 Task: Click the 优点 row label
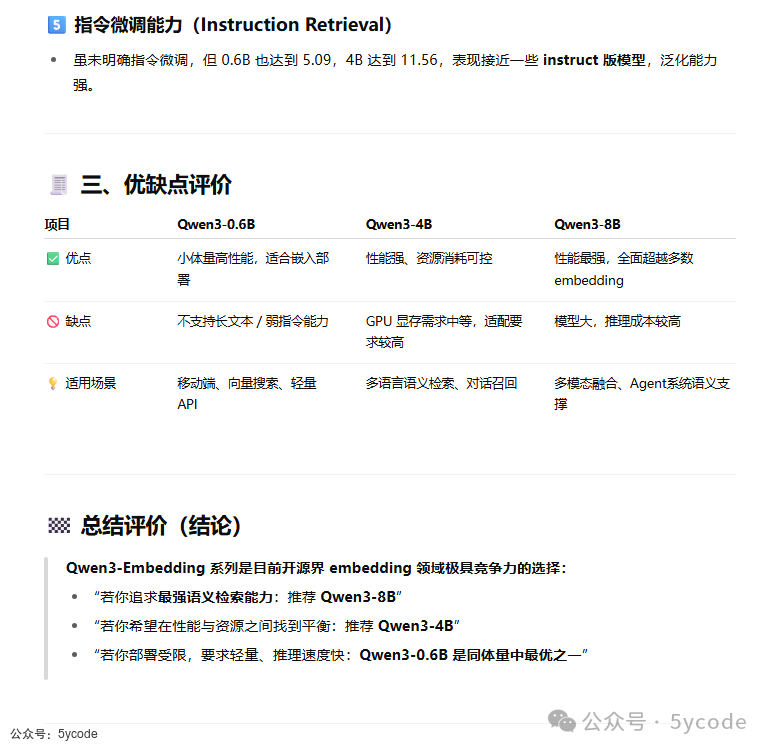(x=78, y=258)
